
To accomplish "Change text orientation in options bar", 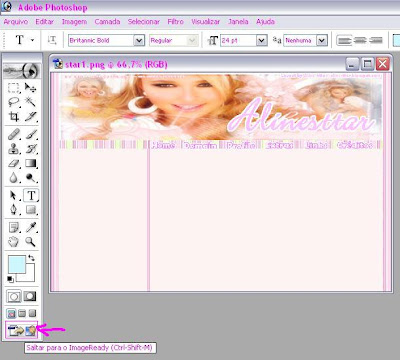I will 52,40.
